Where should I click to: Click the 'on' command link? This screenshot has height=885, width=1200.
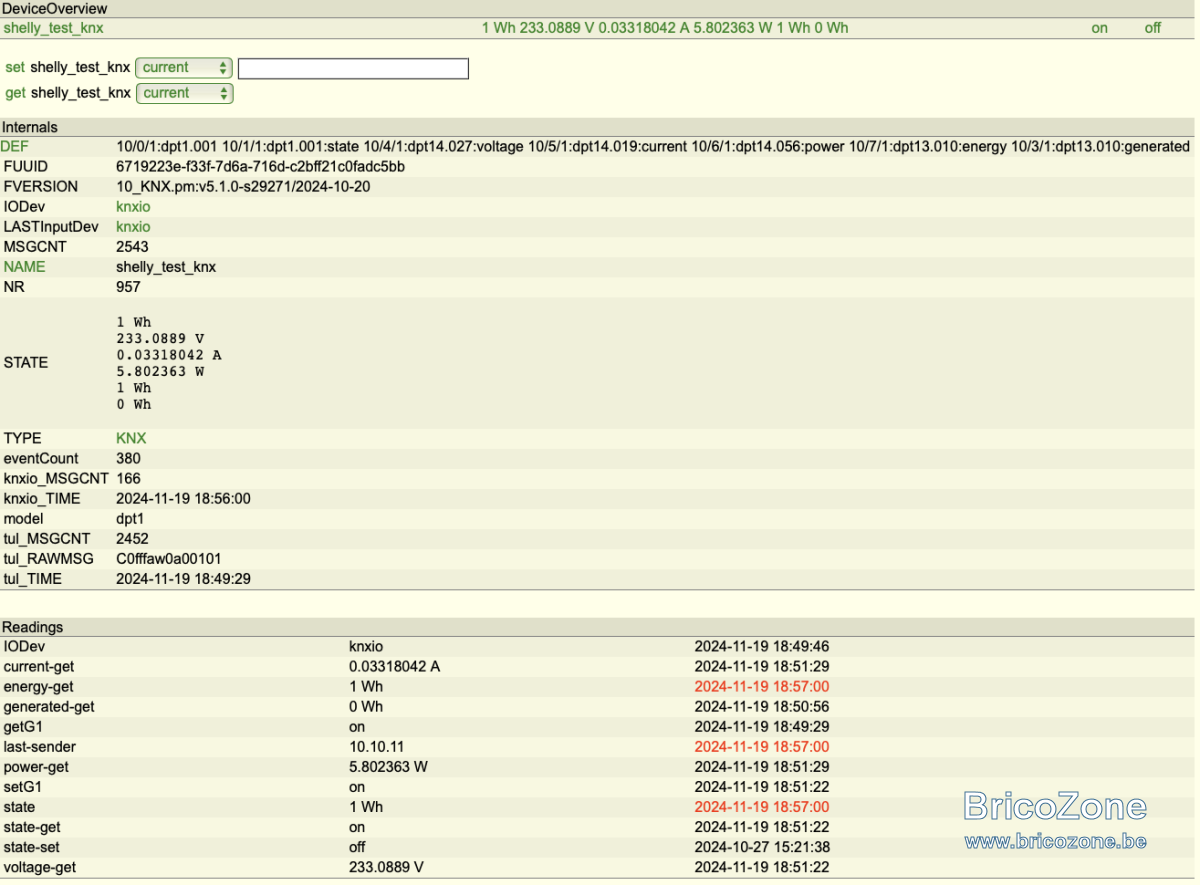coord(1100,28)
